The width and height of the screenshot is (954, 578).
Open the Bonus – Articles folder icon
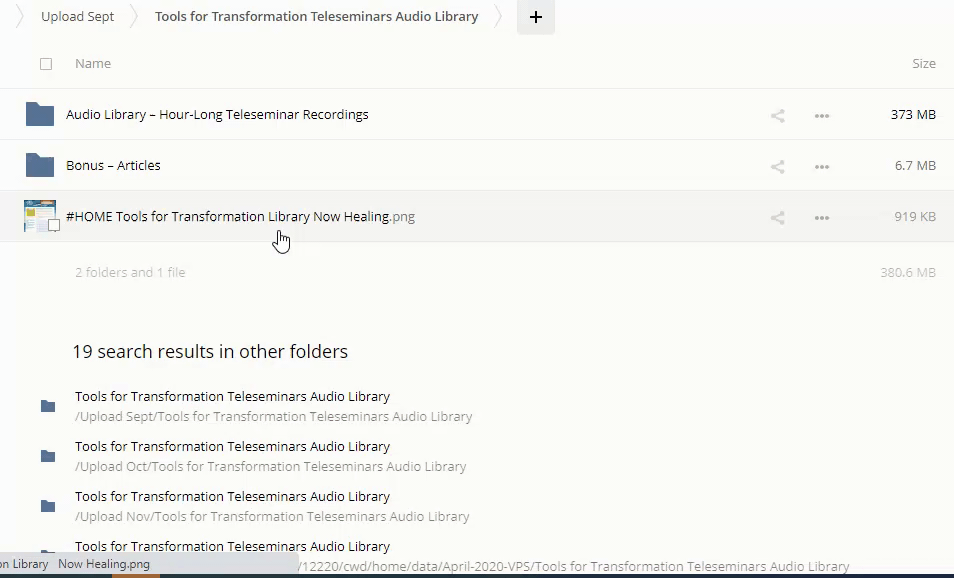point(40,165)
